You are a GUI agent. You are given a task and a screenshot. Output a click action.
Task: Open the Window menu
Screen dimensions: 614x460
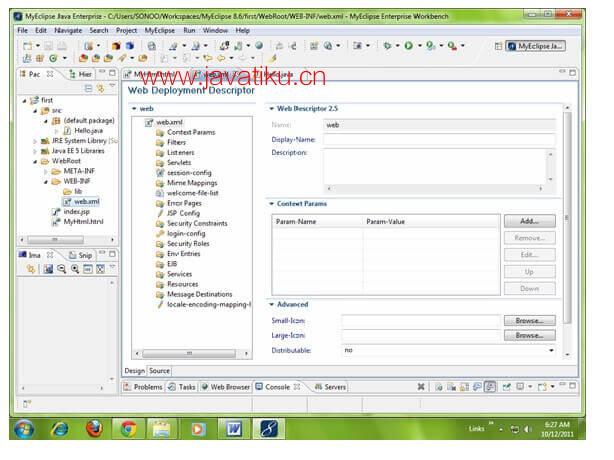215,31
